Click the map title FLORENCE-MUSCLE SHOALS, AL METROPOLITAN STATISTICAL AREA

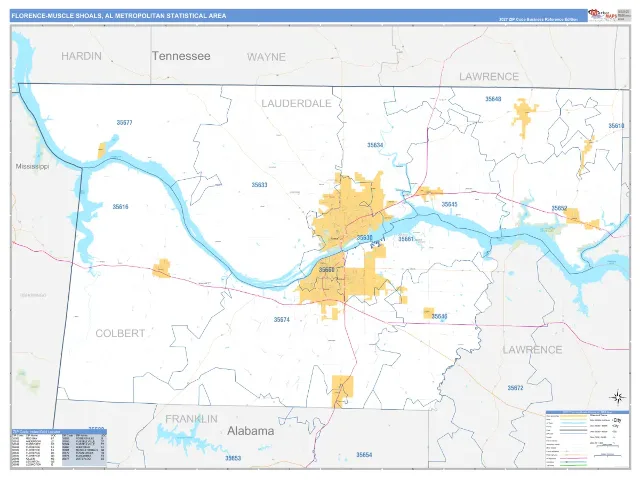(x=118, y=16)
